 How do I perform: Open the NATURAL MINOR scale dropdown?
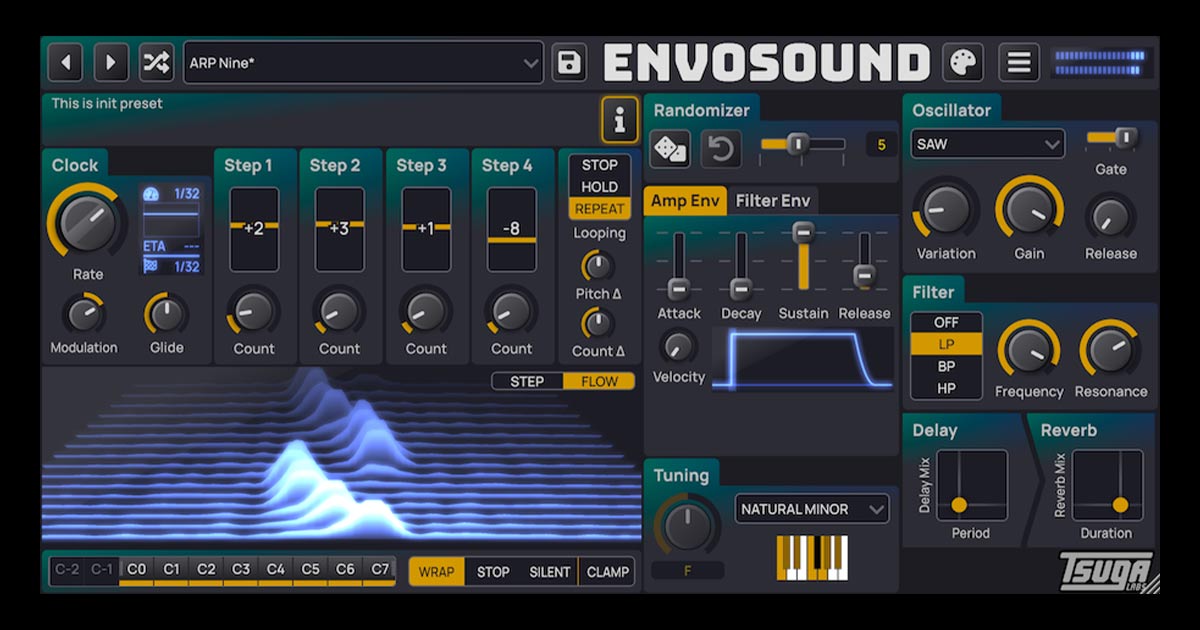click(x=811, y=509)
